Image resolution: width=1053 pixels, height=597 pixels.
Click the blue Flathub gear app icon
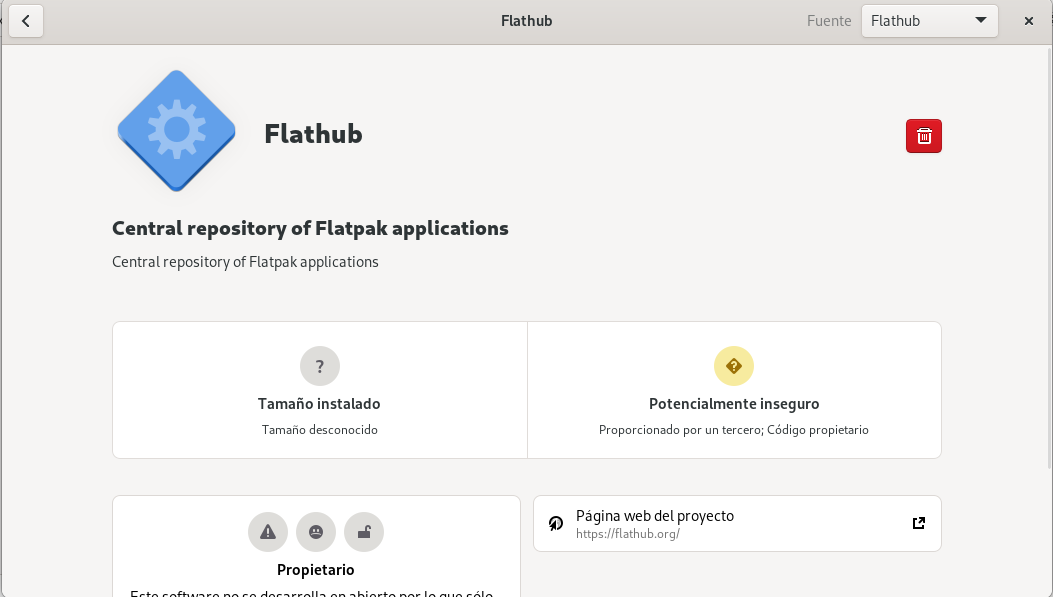tap(176, 130)
